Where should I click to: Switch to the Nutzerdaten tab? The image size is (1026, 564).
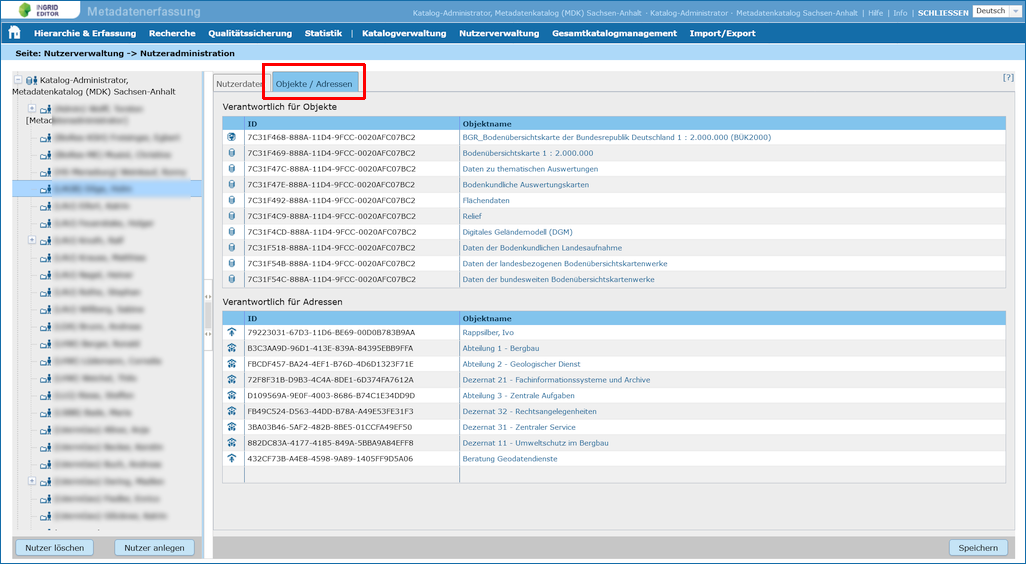click(x=239, y=84)
